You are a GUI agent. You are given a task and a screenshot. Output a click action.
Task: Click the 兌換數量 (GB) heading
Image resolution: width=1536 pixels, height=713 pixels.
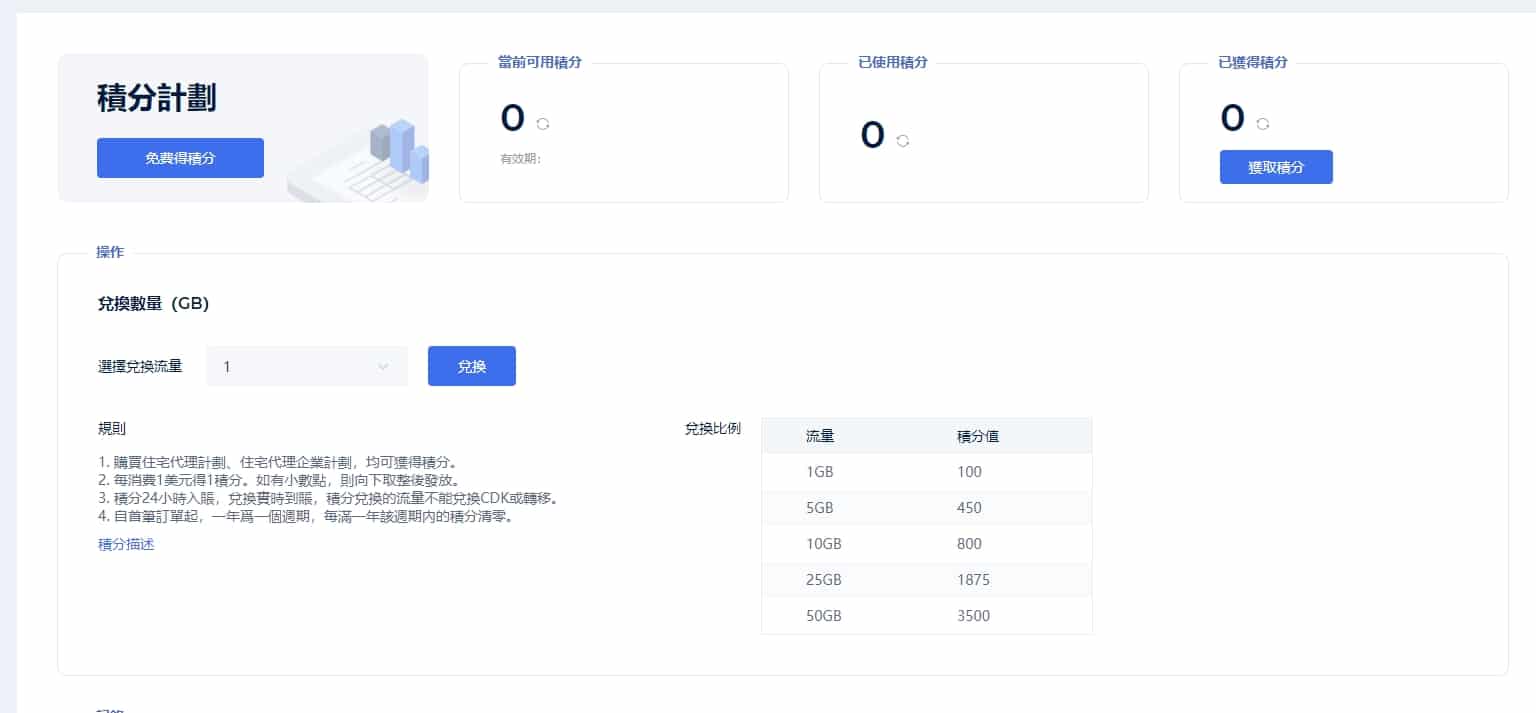click(153, 304)
